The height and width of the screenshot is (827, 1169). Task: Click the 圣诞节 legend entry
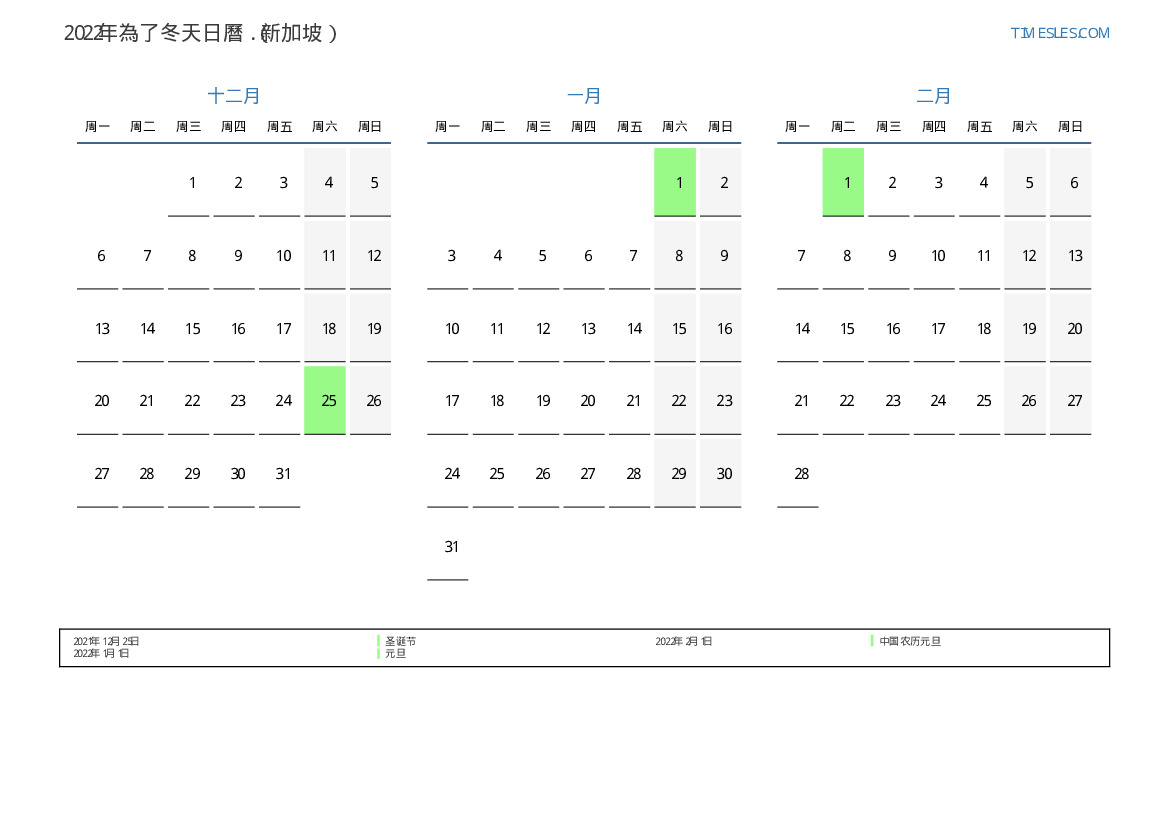[x=400, y=641]
